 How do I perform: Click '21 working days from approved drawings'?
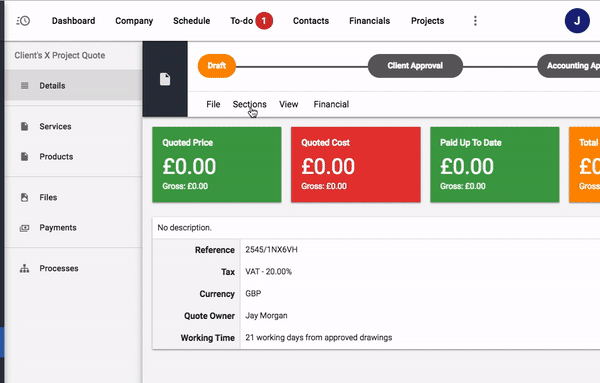[x=319, y=337]
